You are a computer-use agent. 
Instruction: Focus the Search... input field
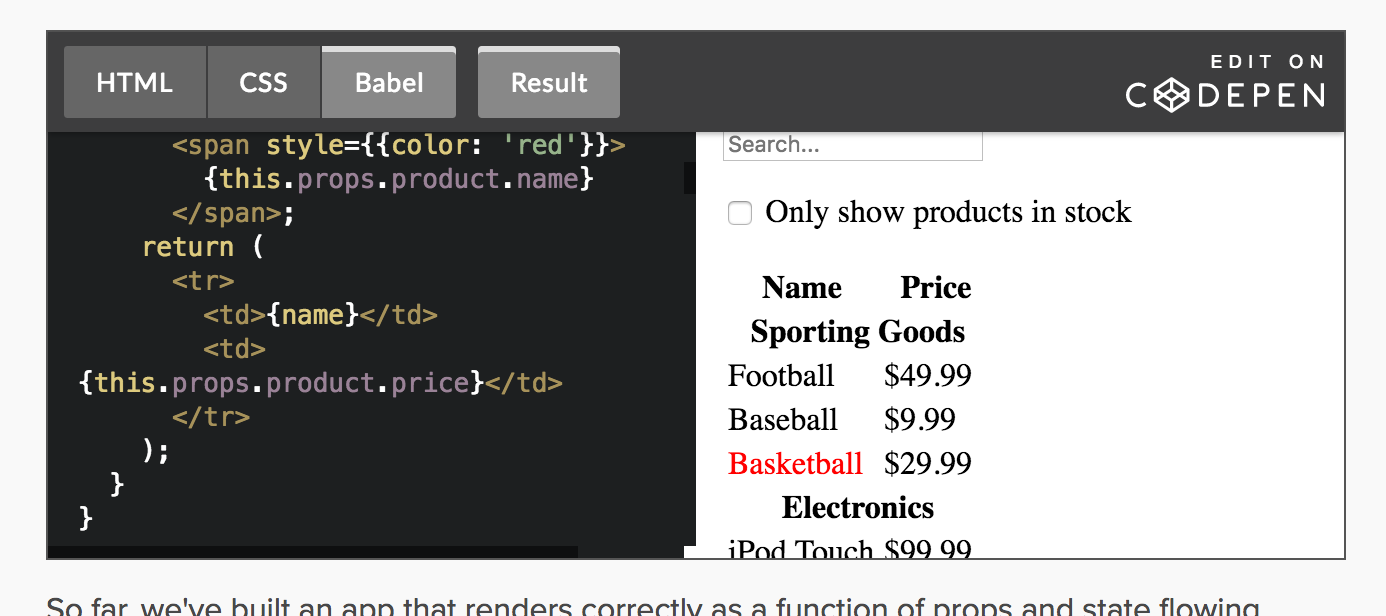(x=853, y=145)
